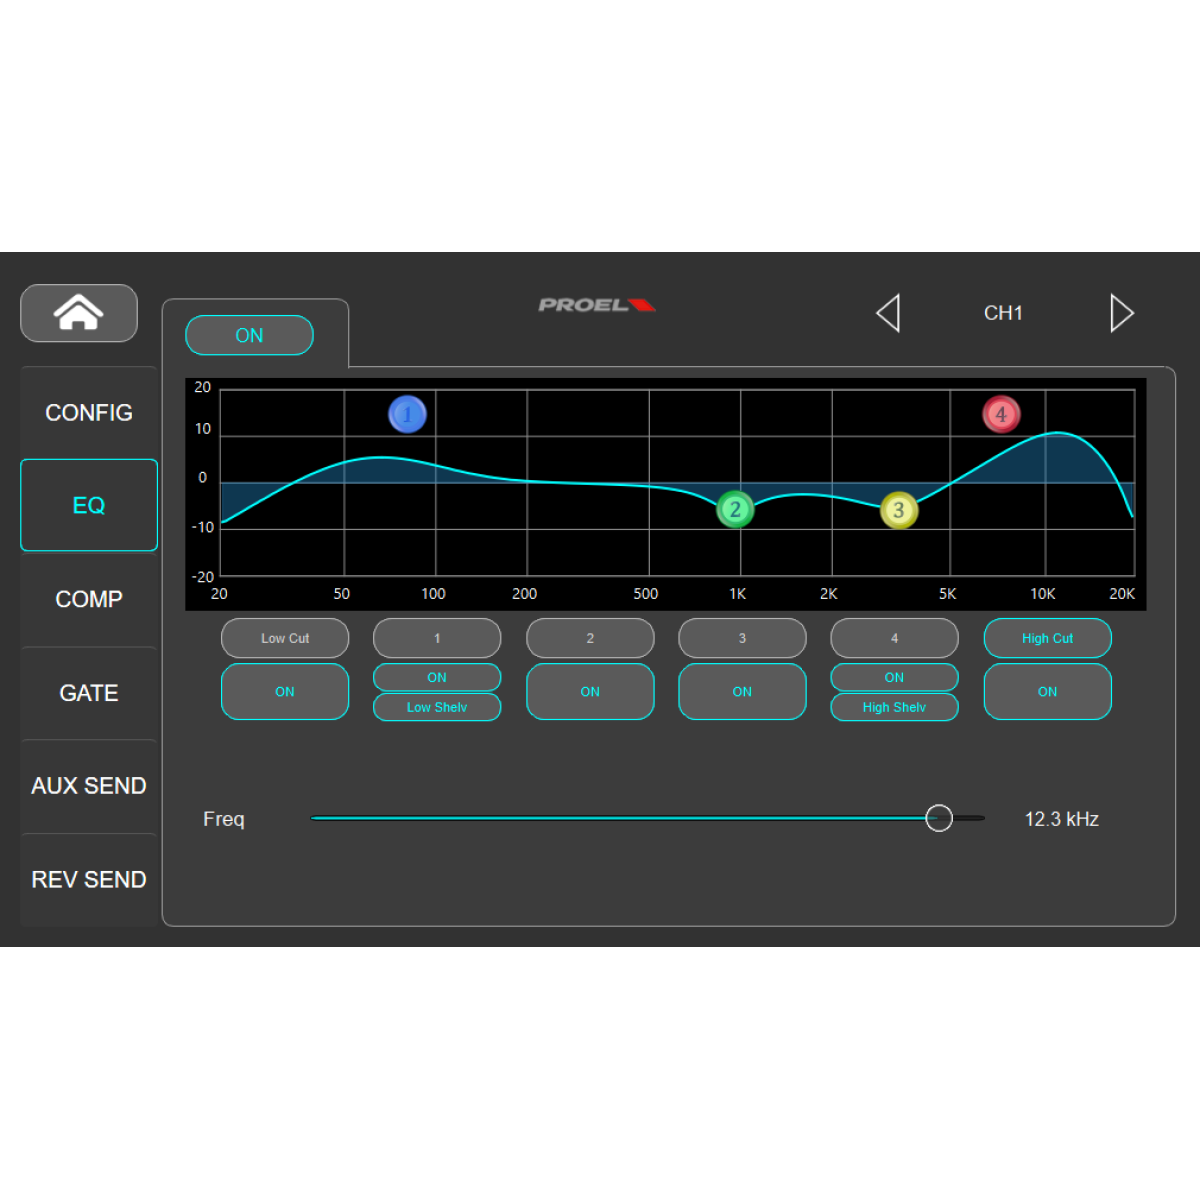
Task: Click the AUX SEND section
Action: (x=88, y=786)
